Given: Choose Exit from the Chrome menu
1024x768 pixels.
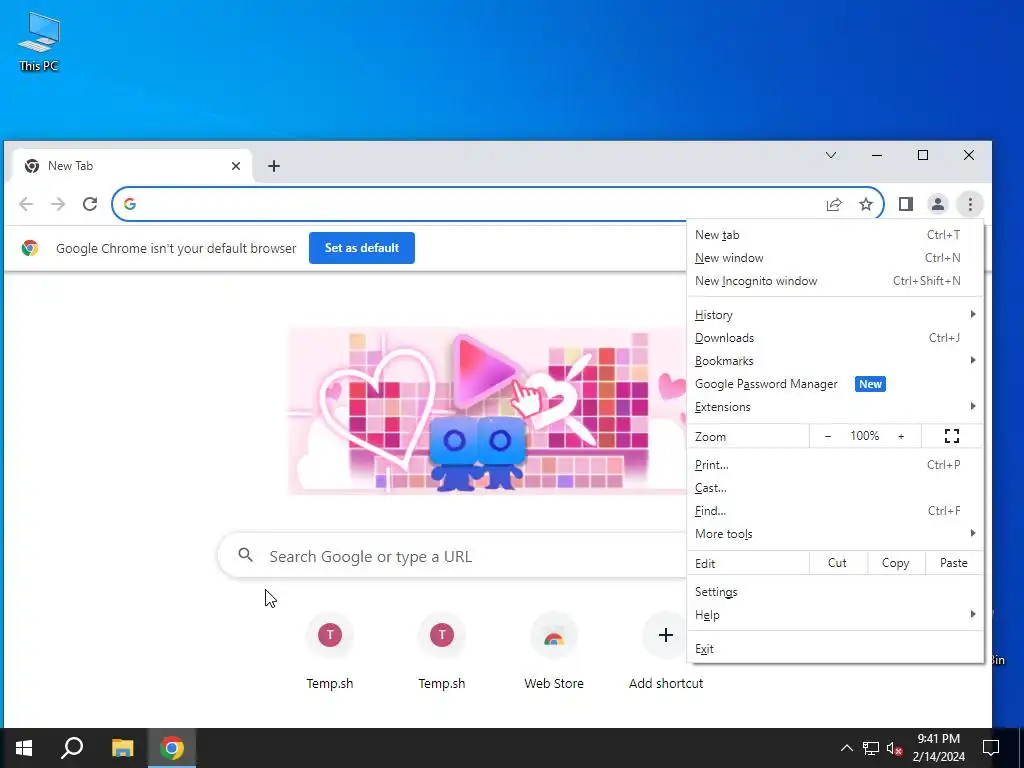Looking at the screenshot, I should coord(835,649).
